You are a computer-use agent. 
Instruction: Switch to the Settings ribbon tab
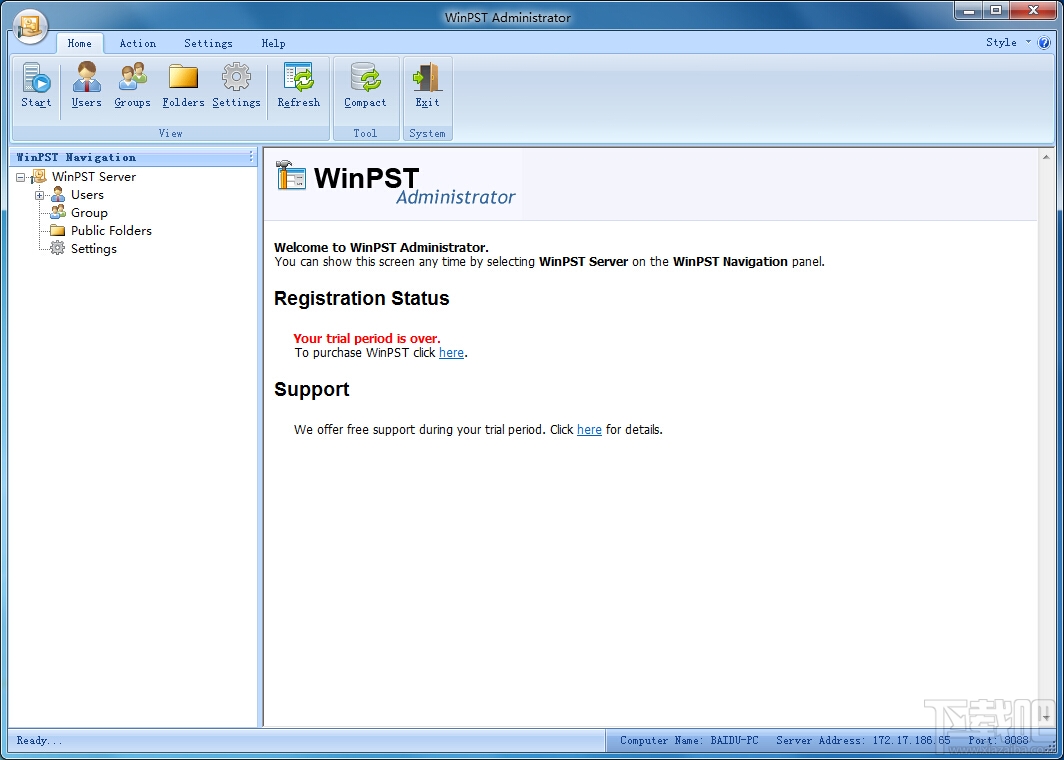[208, 43]
